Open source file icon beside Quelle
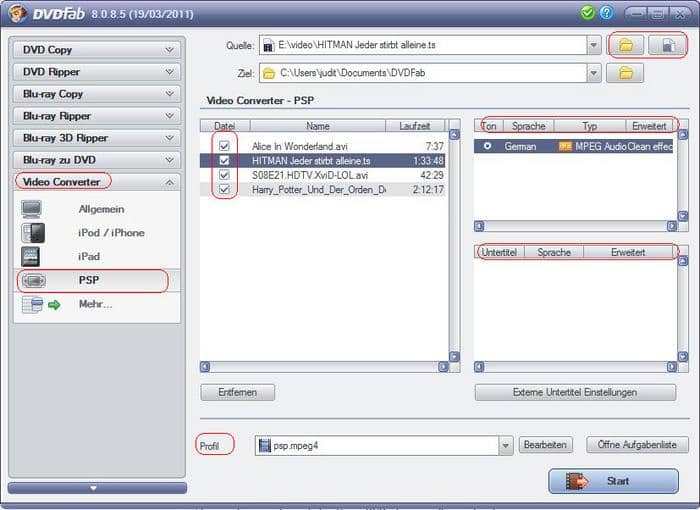This screenshot has width=700, height=510. coord(667,45)
